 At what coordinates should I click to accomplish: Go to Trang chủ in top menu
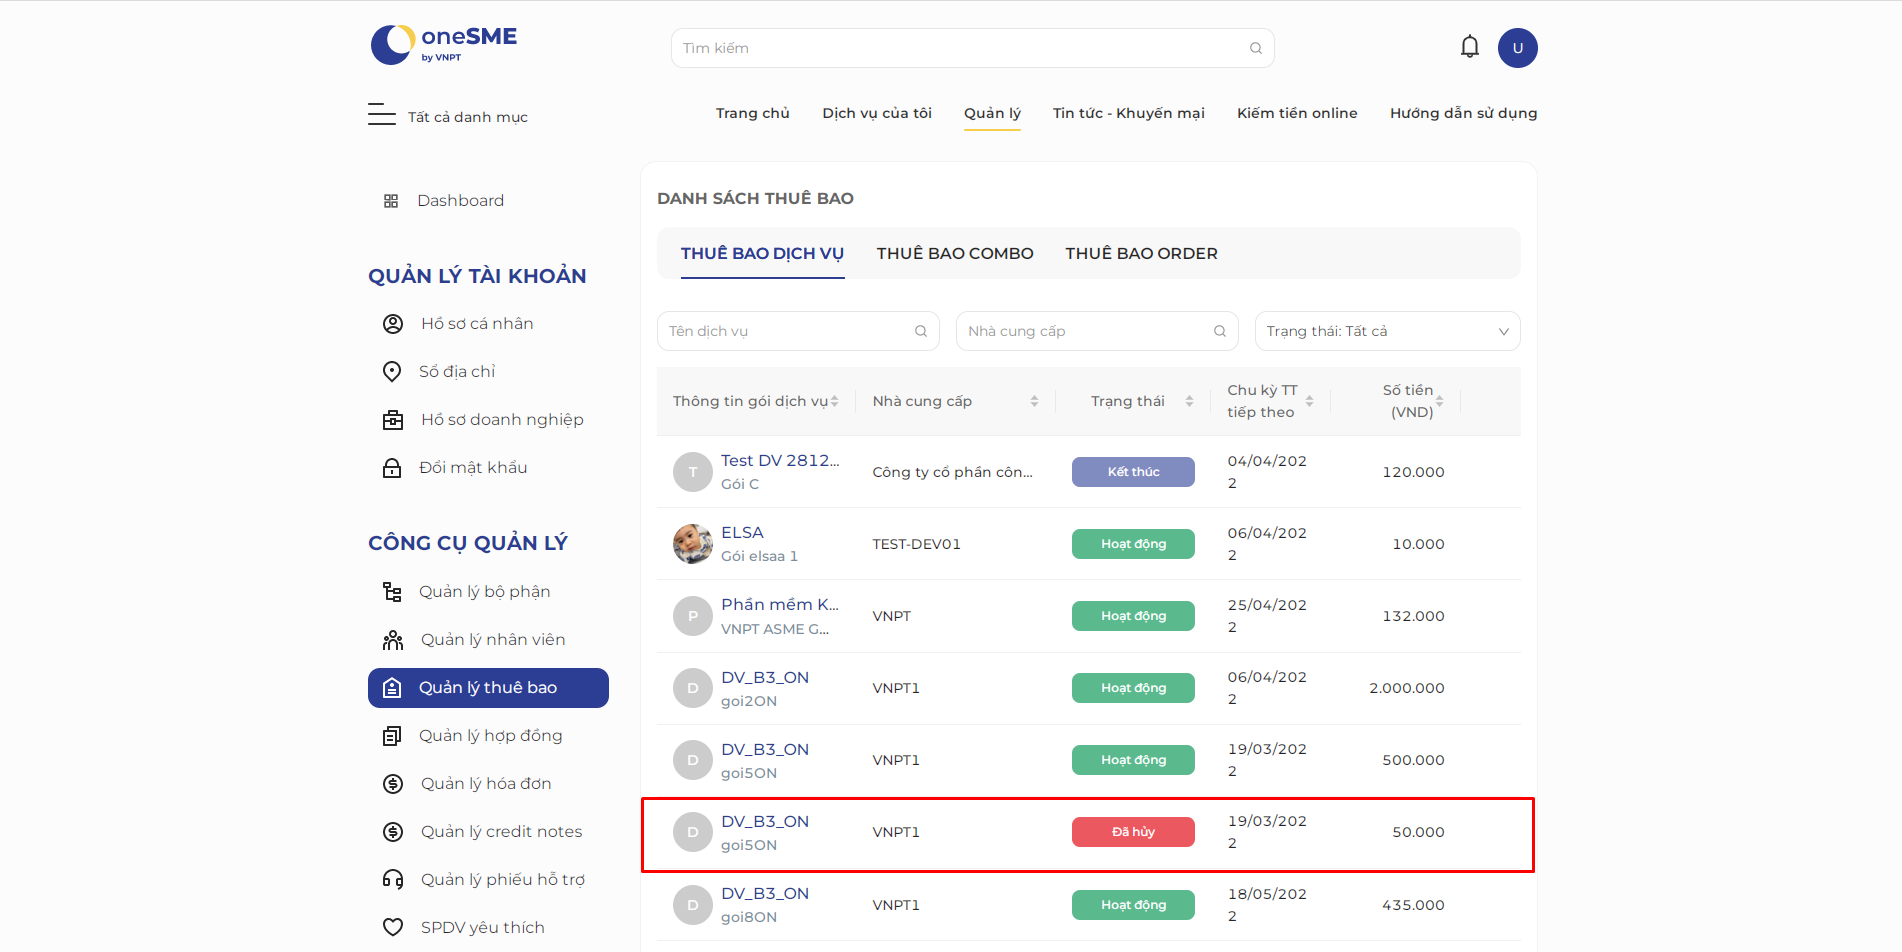pyautogui.click(x=752, y=113)
